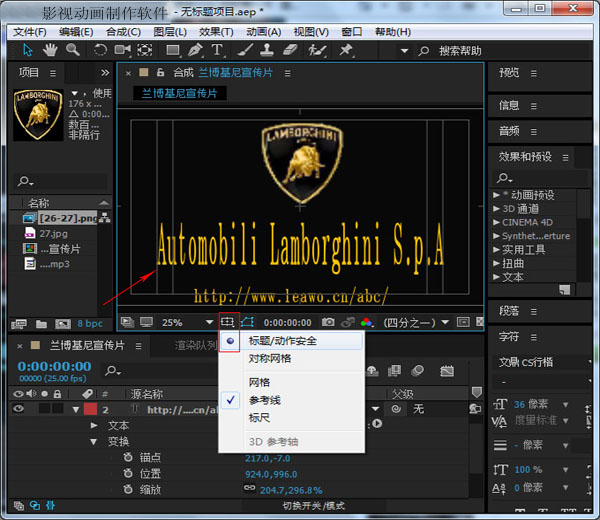
Task: Click the region of interest icon
Action: [x=463, y=322]
